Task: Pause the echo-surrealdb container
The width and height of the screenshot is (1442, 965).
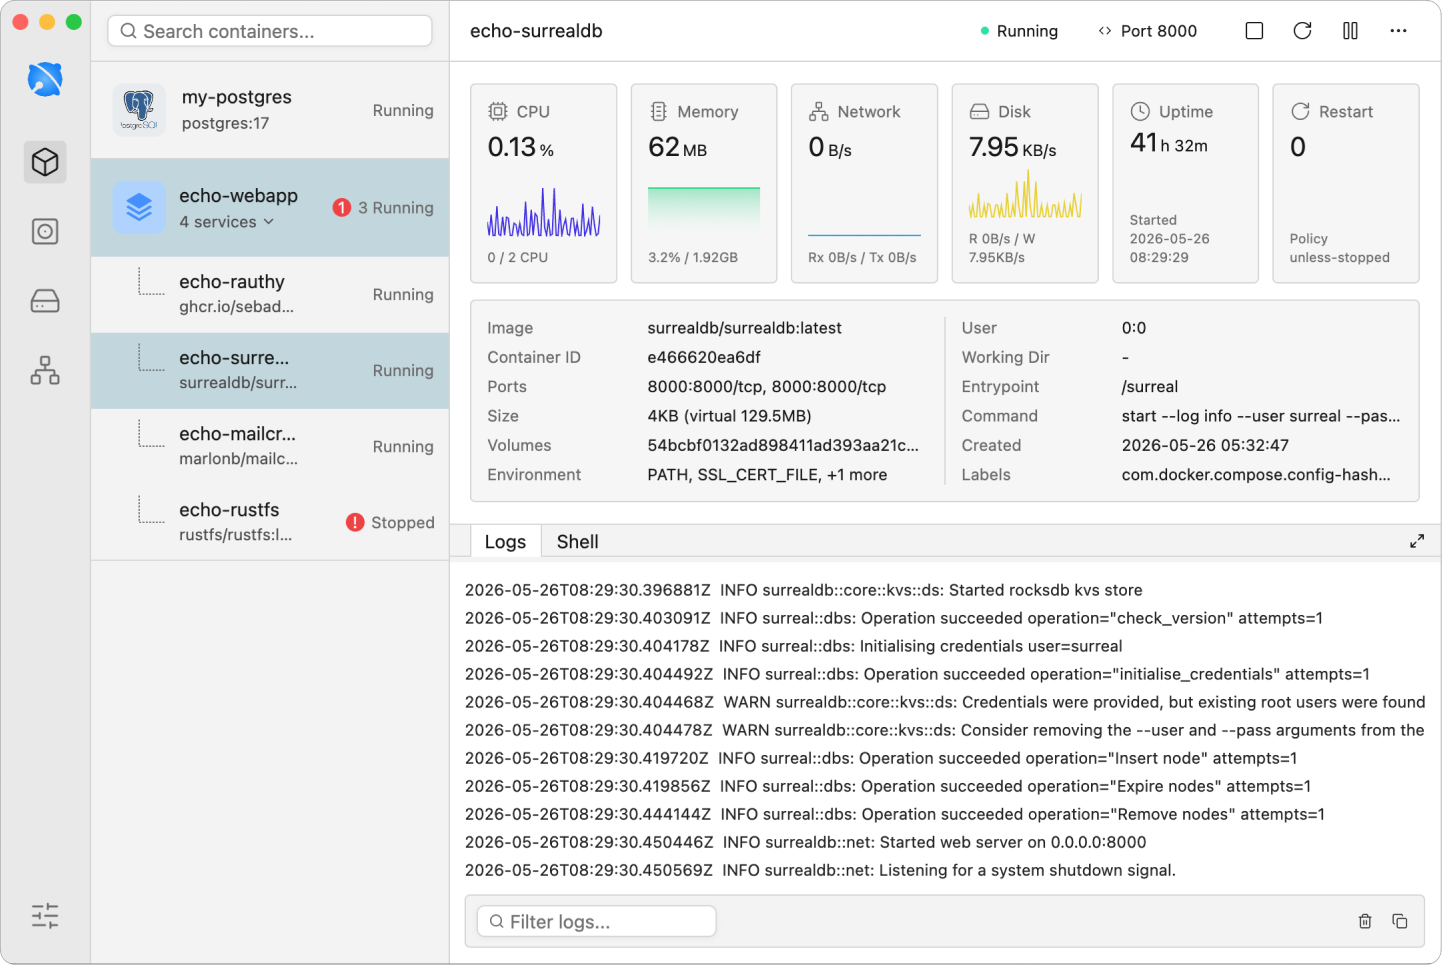Action: pos(1350,31)
